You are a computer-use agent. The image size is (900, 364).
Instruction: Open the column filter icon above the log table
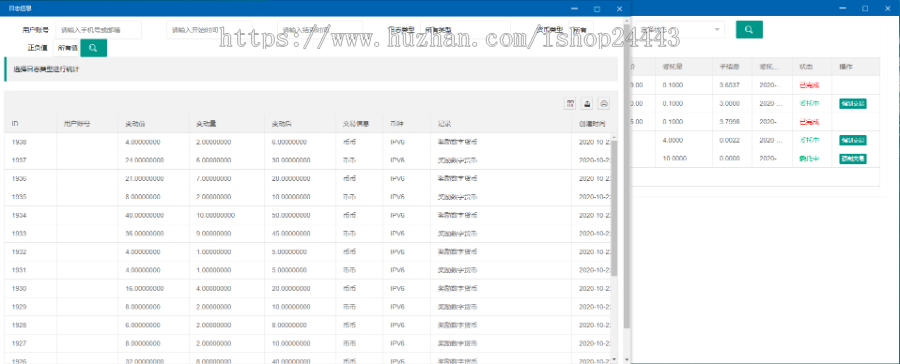[x=570, y=103]
